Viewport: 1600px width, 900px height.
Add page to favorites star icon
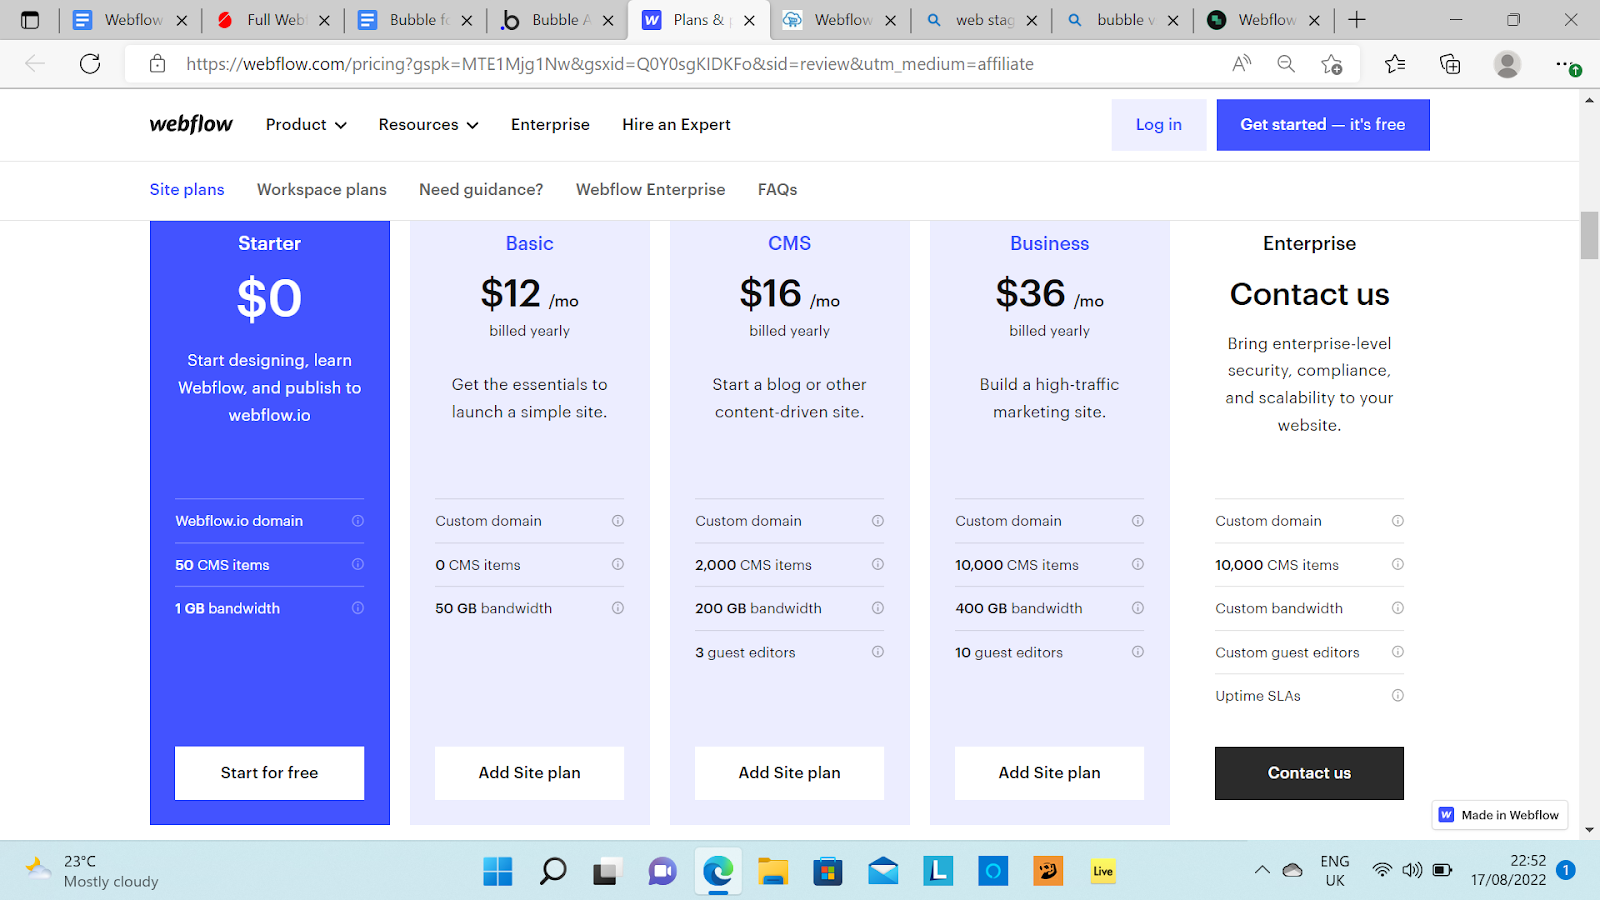(1331, 64)
